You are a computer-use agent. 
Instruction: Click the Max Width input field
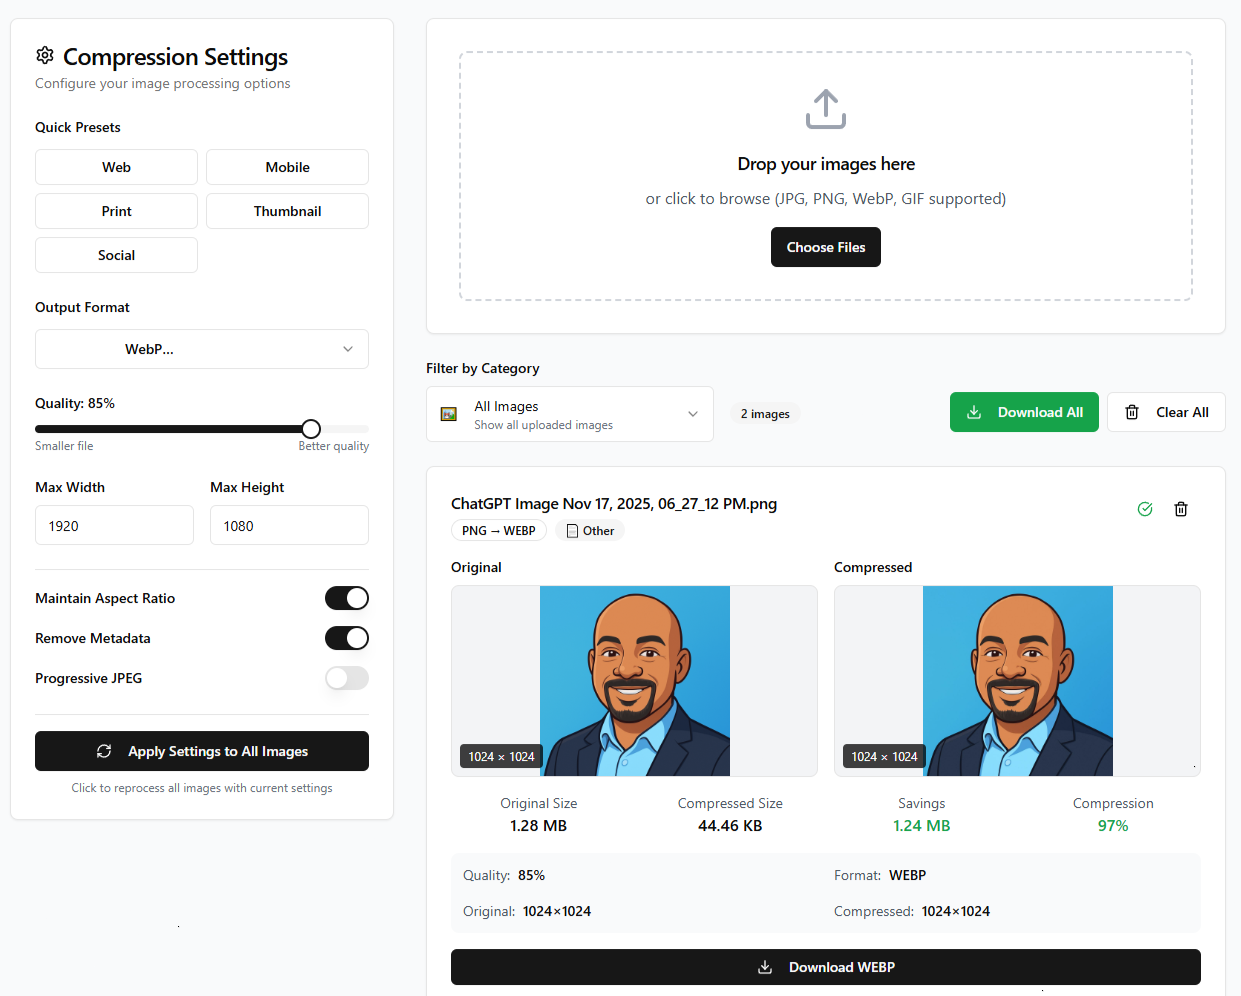pyautogui.click(x=114, y=525)
